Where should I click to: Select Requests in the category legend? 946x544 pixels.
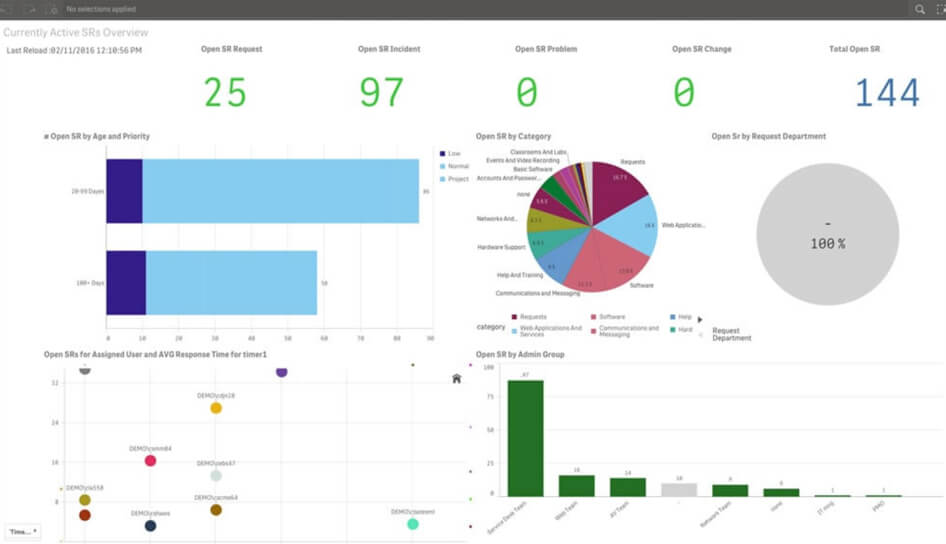[529, 317]
